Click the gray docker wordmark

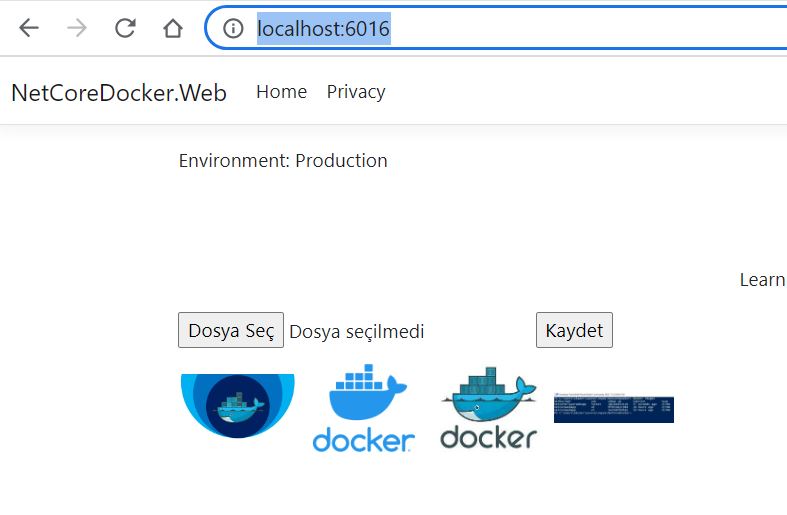[x=488, y=437]
